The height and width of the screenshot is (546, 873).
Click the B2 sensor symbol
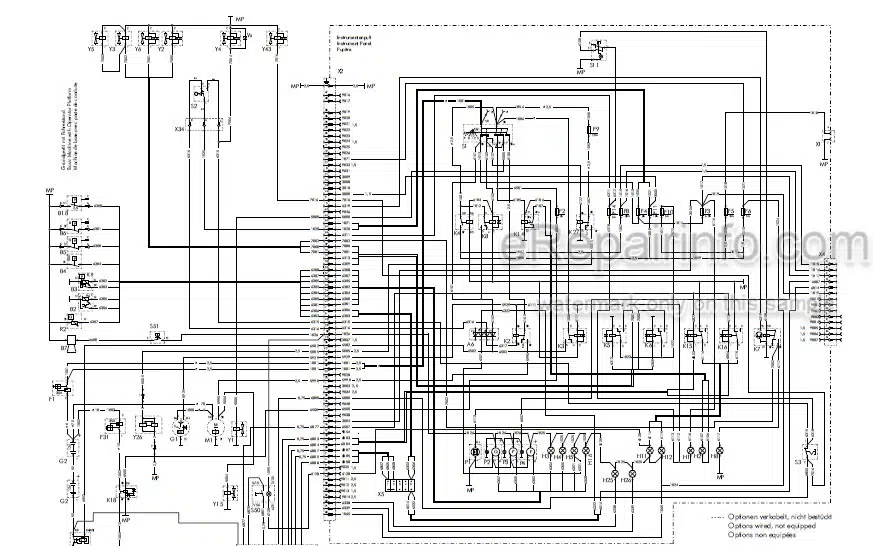click(x=84, y=302)
